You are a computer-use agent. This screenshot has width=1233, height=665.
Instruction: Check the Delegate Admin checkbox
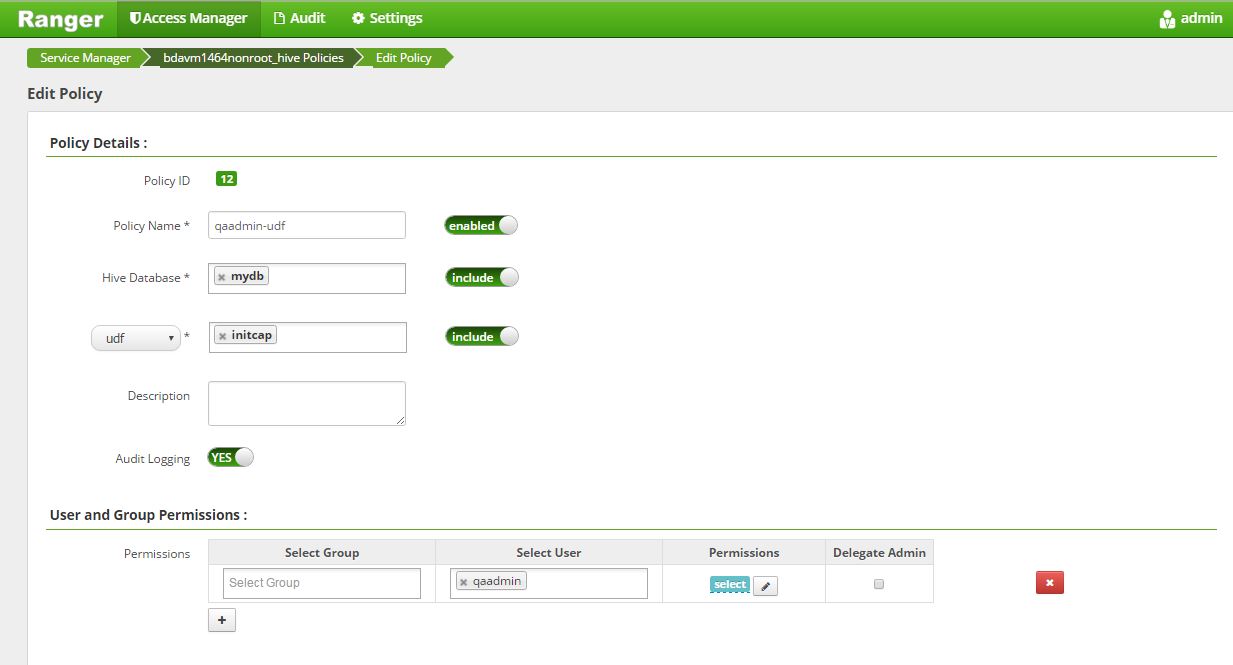[x=879, y=582]
